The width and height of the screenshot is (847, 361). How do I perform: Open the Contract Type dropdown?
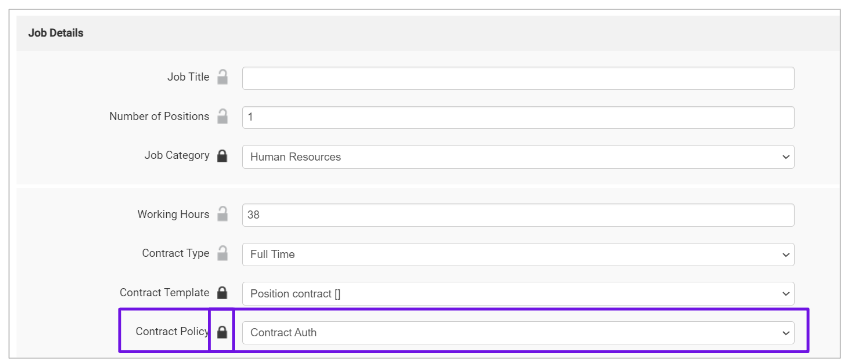click(518, 254)
